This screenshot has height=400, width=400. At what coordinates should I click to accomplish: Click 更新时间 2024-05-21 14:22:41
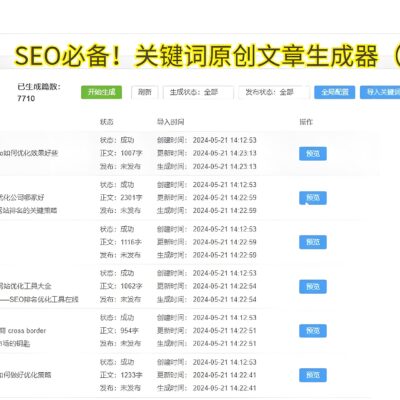tap(207, 375)
